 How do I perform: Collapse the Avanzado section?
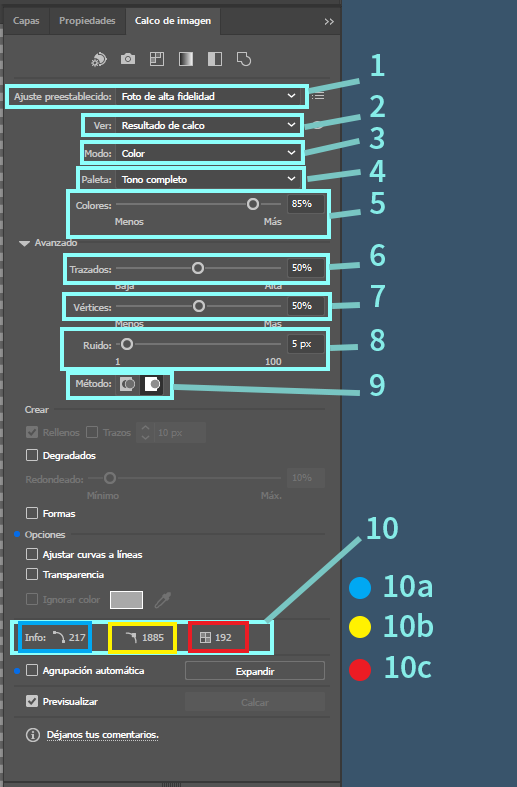tap(24, 243)
